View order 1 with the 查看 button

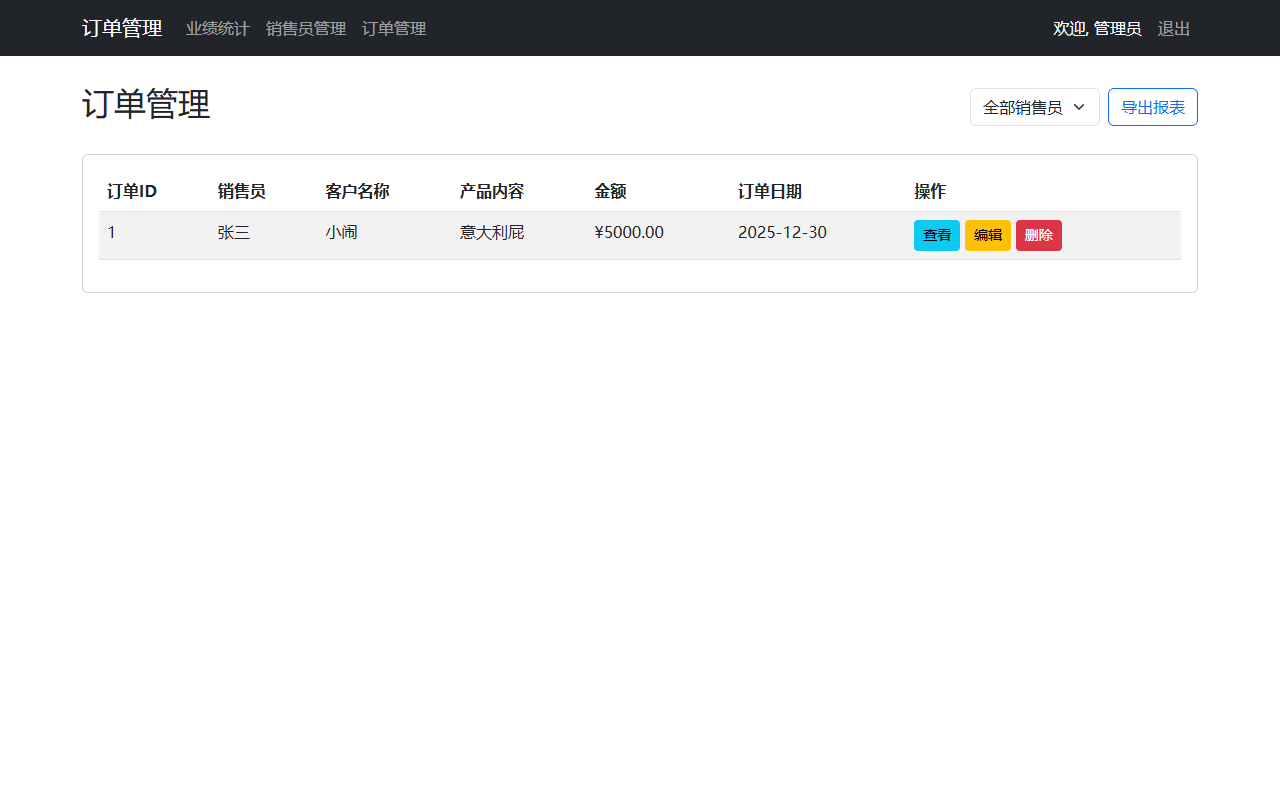[936, 235]
